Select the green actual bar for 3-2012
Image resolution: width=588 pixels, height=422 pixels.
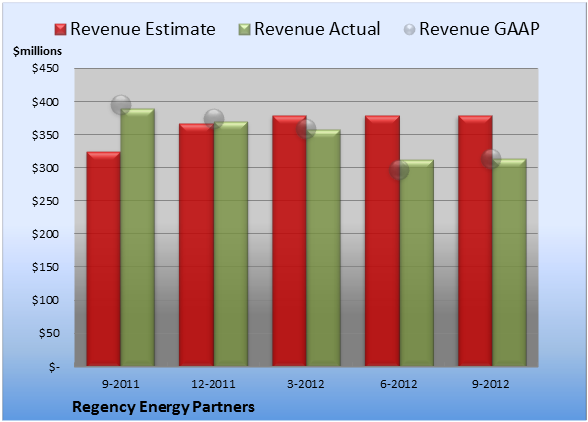(x=324, y=248)
